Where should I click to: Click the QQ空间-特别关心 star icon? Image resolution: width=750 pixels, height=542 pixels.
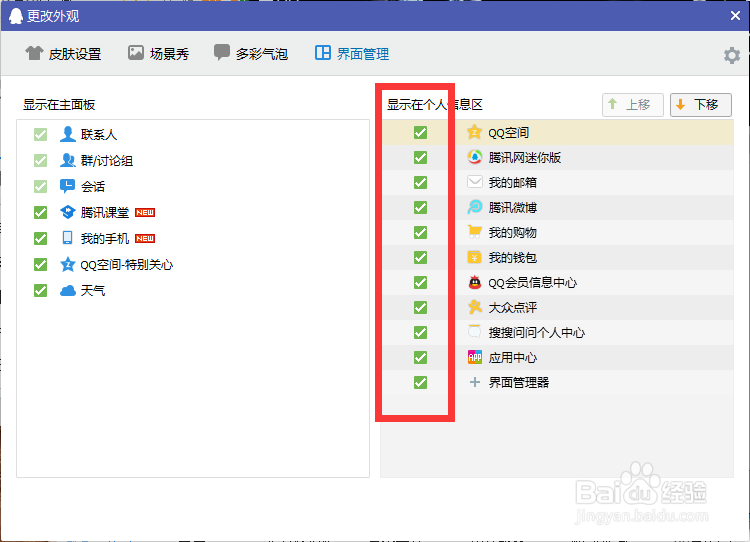tap(67, 264)
